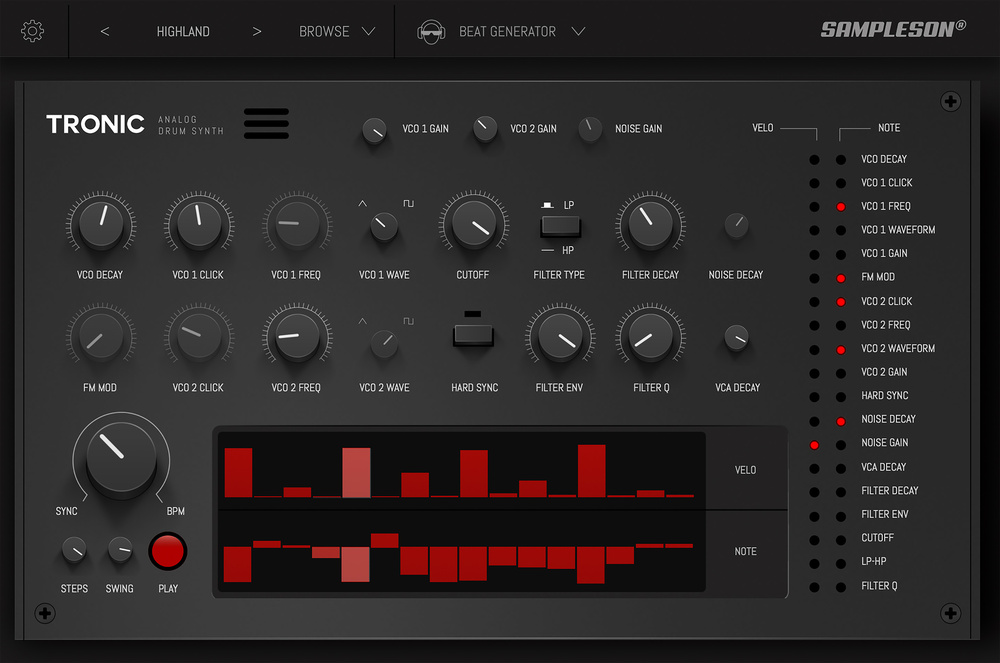Click the VCO 1 Gain knob
Screen dimensions: 1000x663
click(374, 131)
